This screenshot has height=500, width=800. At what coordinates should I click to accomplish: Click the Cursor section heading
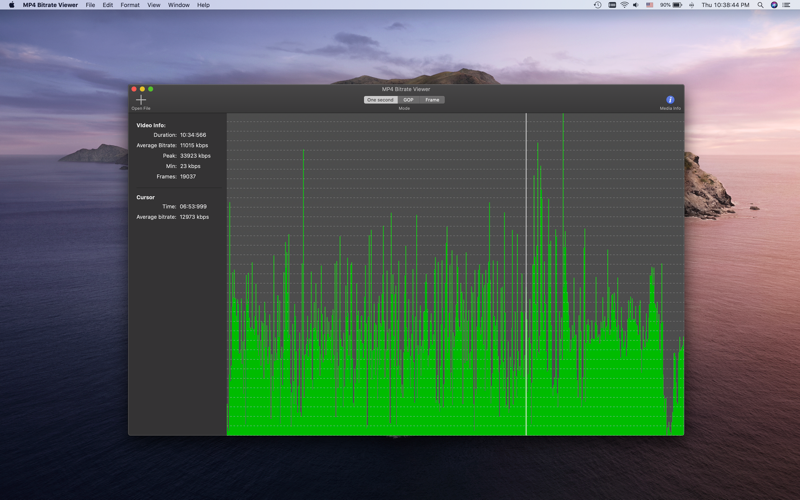coord(145,197)
